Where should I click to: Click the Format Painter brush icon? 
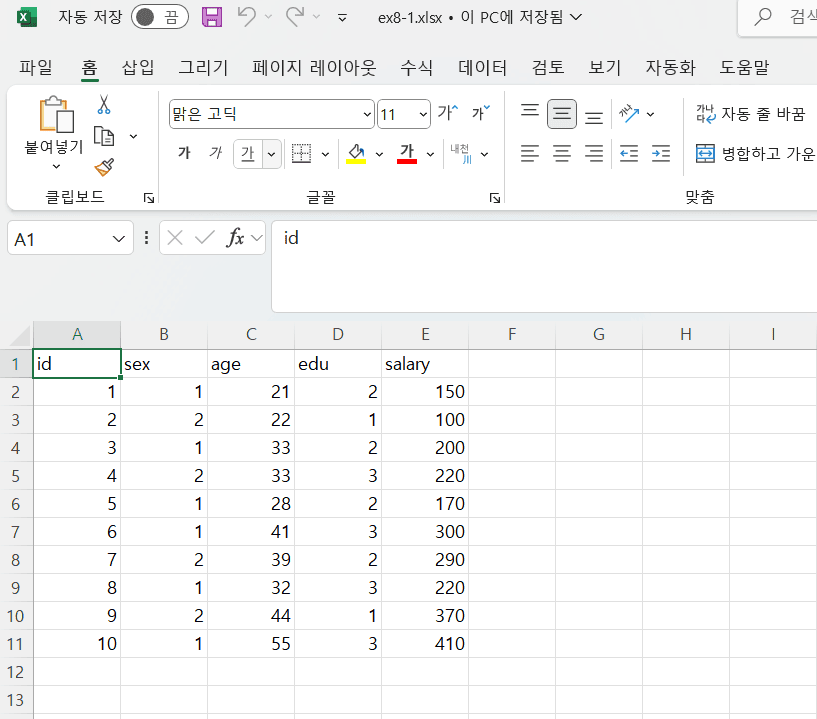103,166
